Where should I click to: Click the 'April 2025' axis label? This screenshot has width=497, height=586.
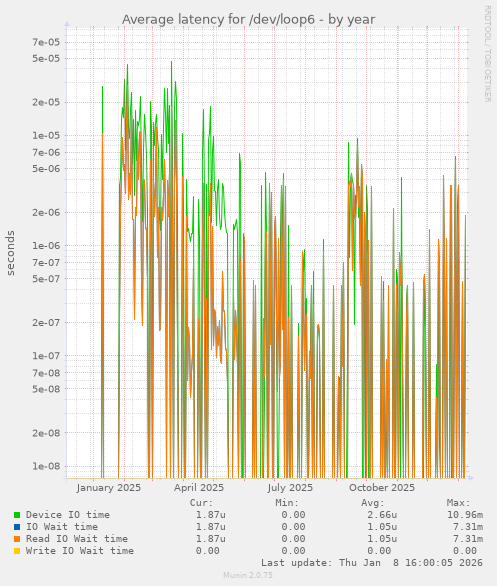pyautogui.click(x=199, y=488)
